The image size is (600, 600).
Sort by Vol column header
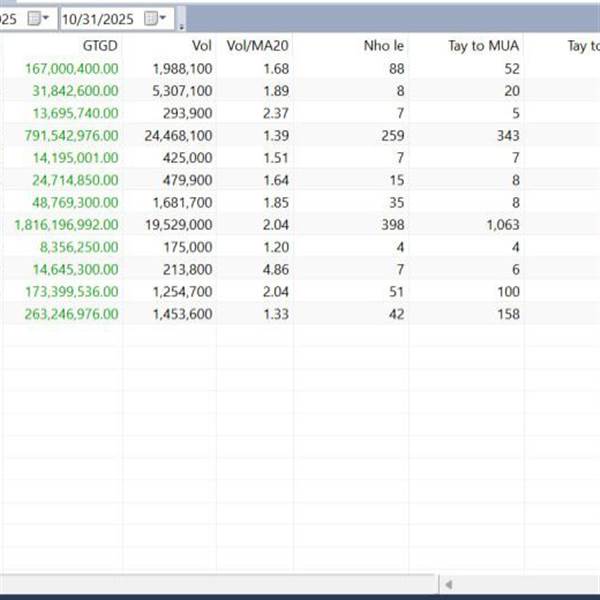(x=201, y=45)
